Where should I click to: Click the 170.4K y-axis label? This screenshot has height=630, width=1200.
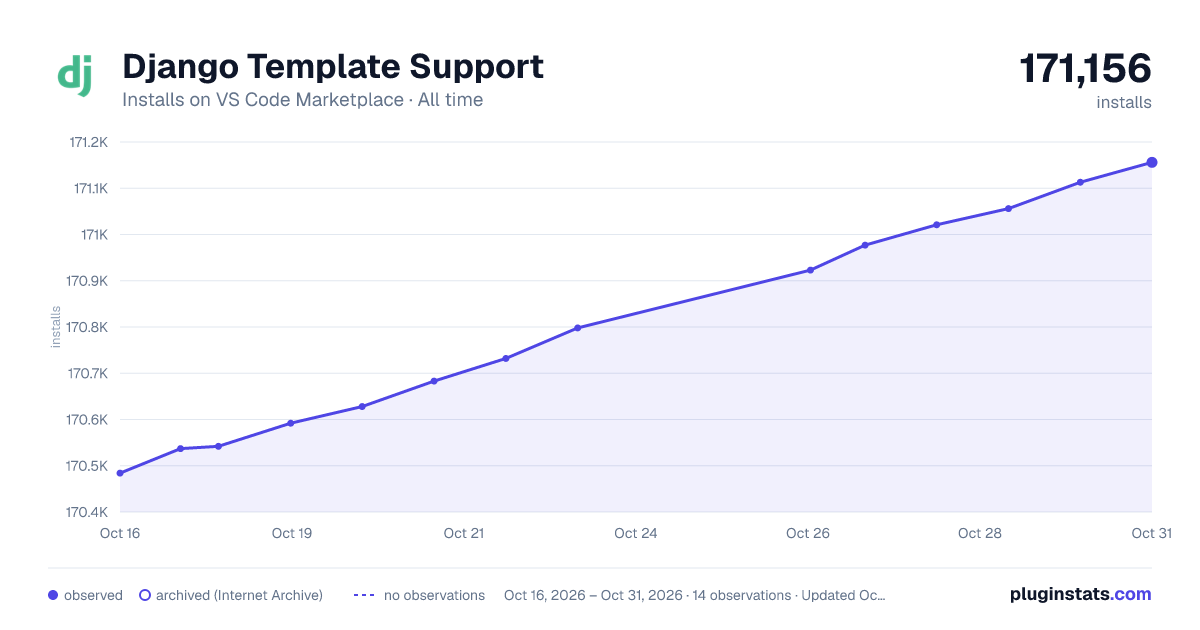point(87,512)
